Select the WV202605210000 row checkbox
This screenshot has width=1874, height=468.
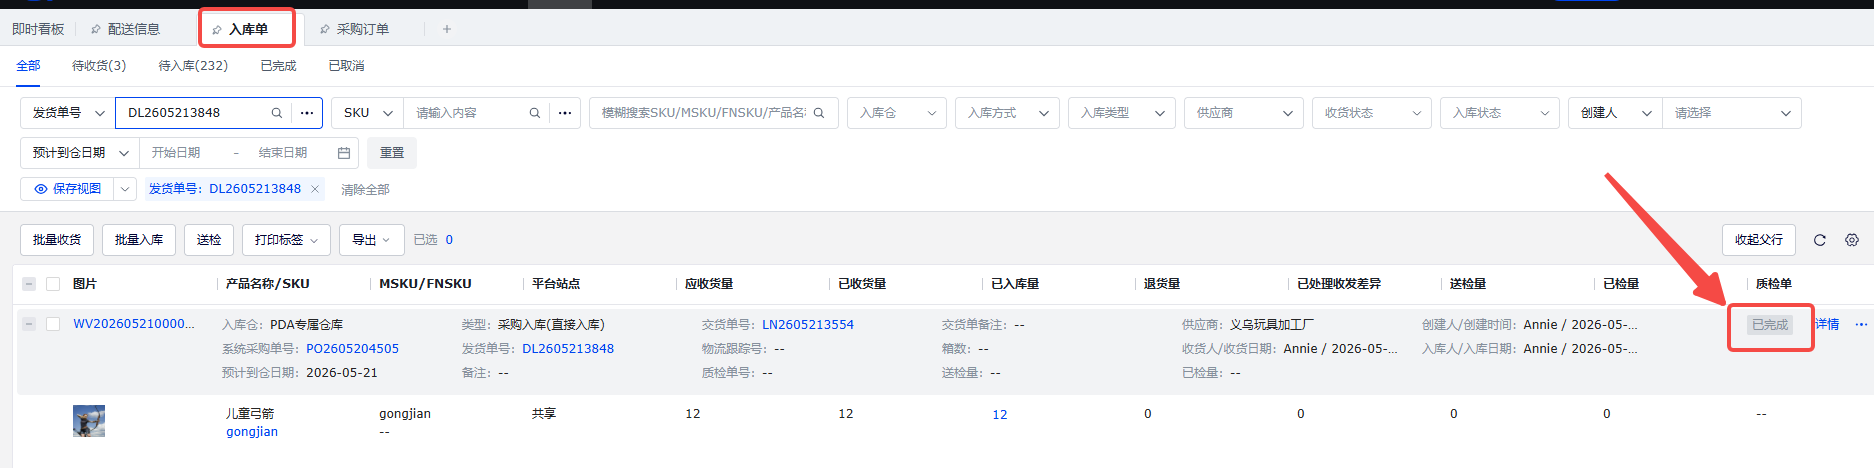[x=53, y=324]
